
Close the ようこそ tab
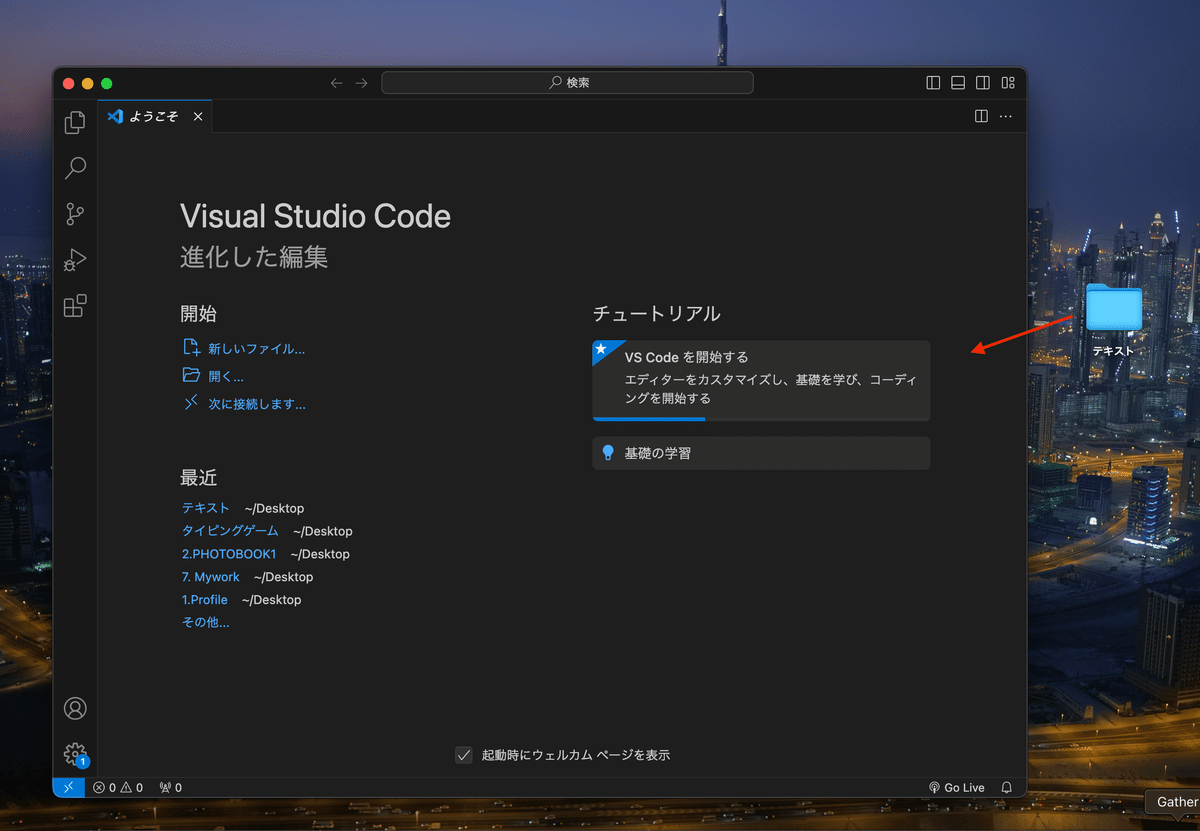click(198, 117)
